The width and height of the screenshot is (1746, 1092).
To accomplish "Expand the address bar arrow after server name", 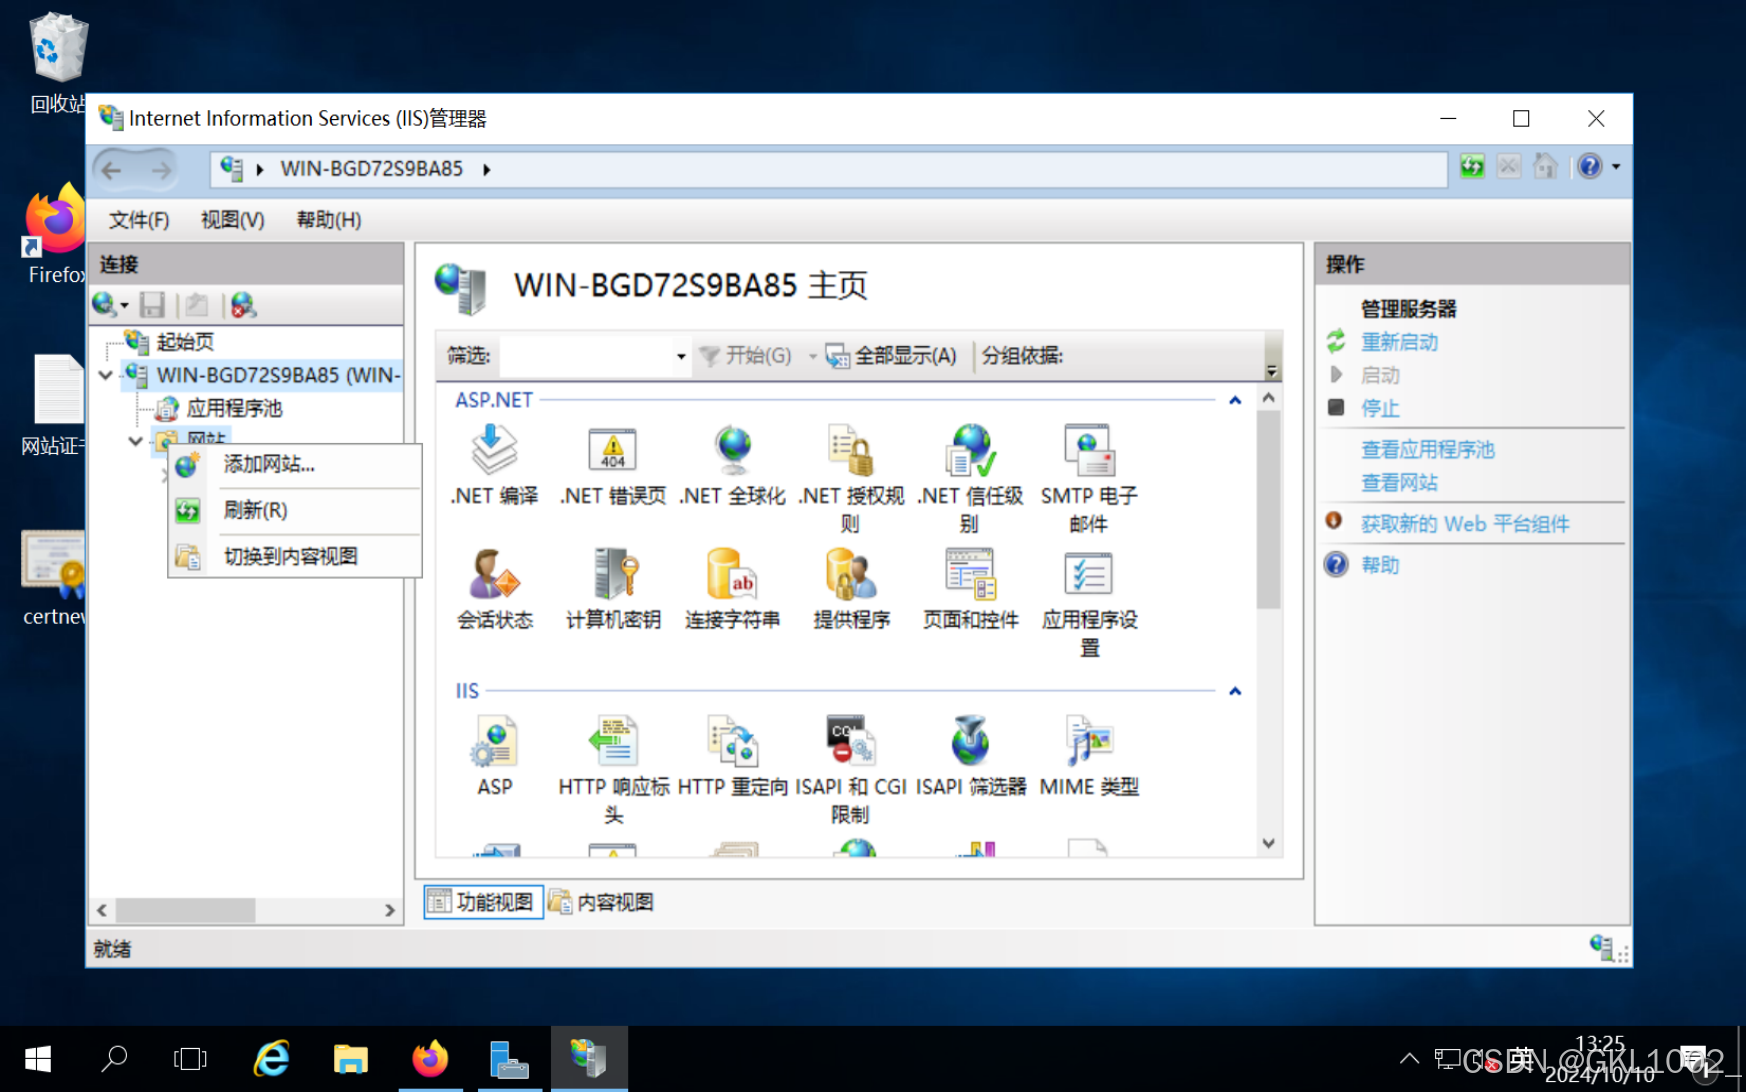I will tap(487, 169).
